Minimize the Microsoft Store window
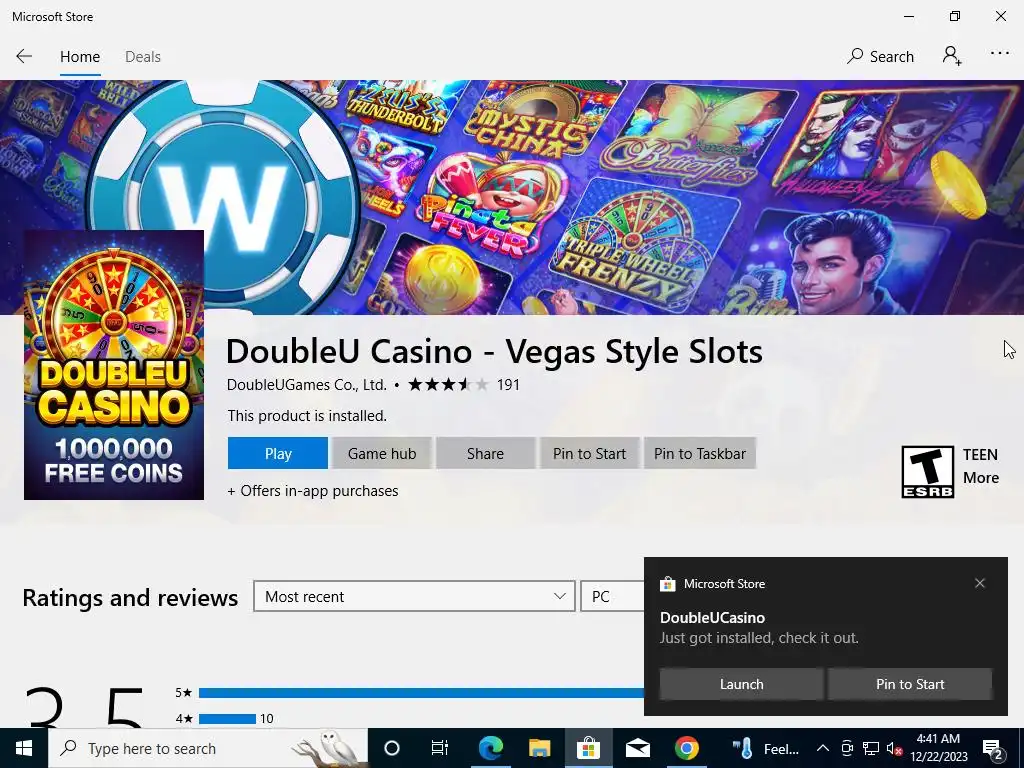This screenshot has height=768, width=1024. tap(908, 16)
